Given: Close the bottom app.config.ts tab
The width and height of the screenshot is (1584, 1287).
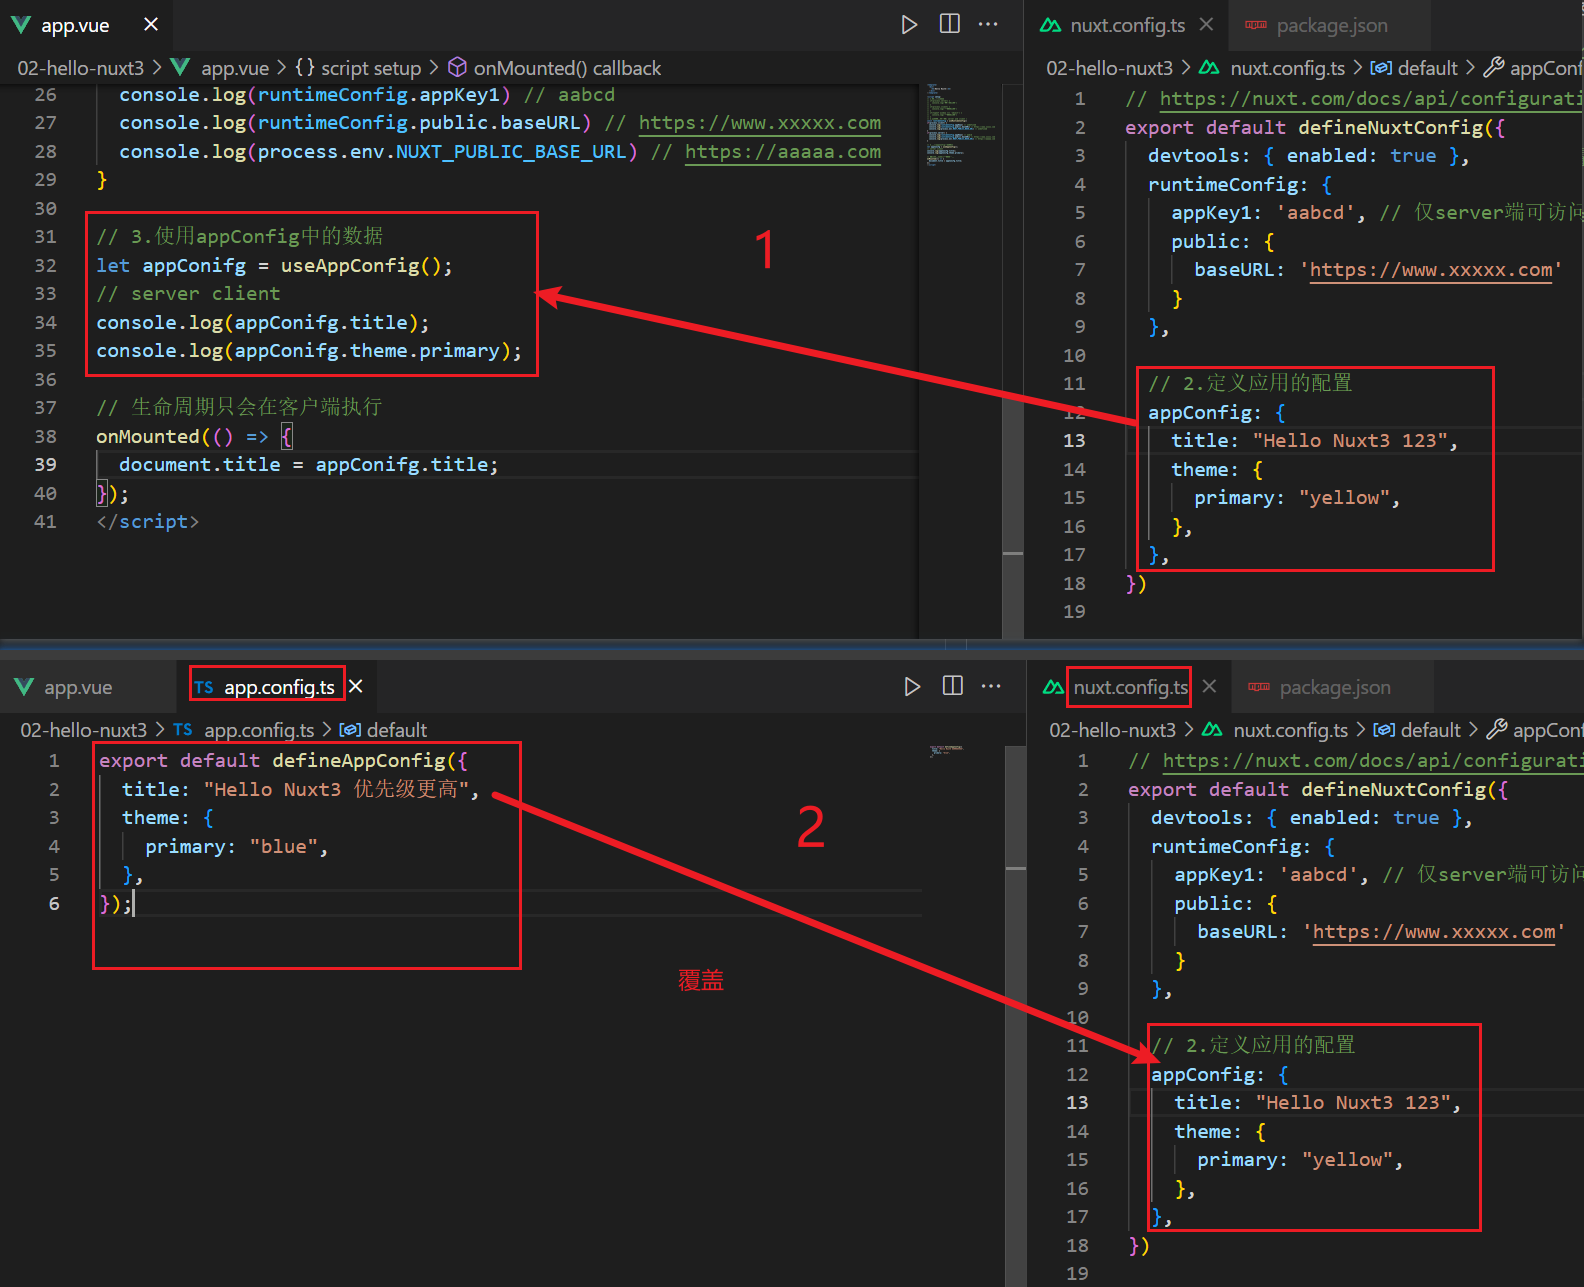Looking at the screenshot, I should [356, 687].
